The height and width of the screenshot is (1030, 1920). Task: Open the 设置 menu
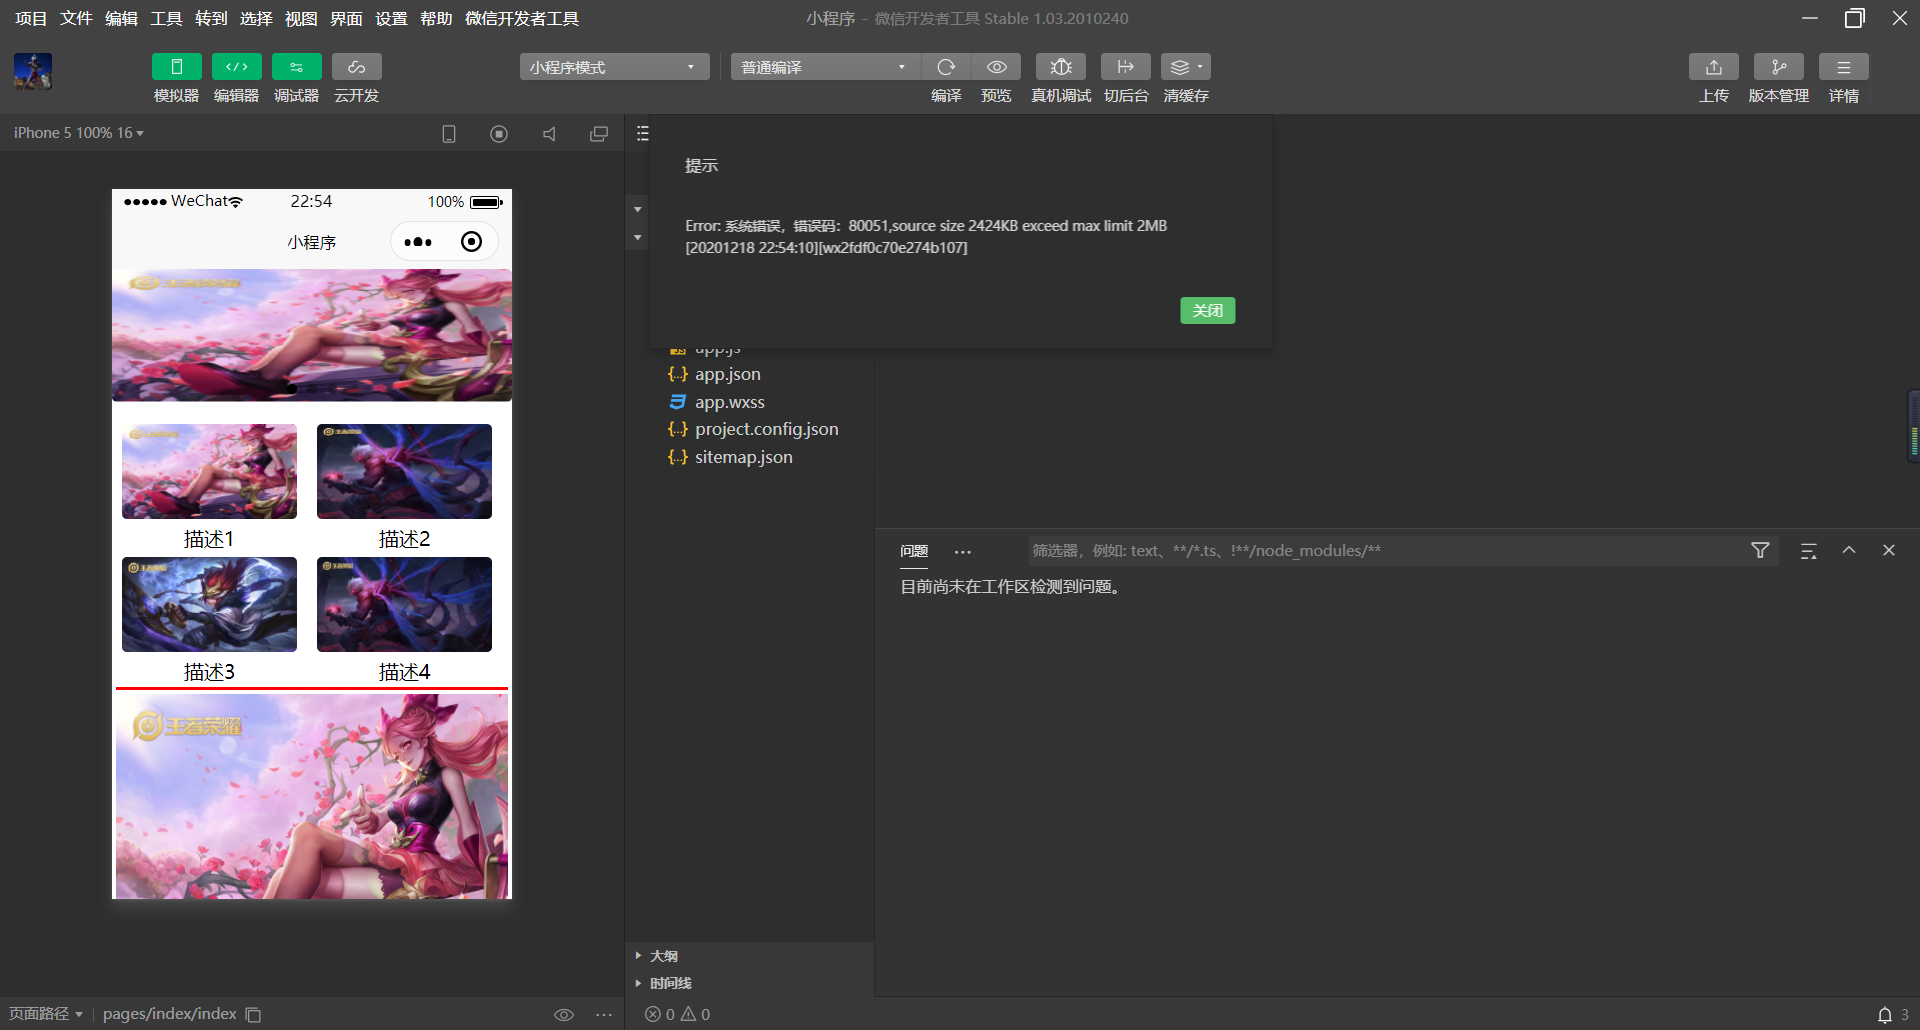point(391,19)
